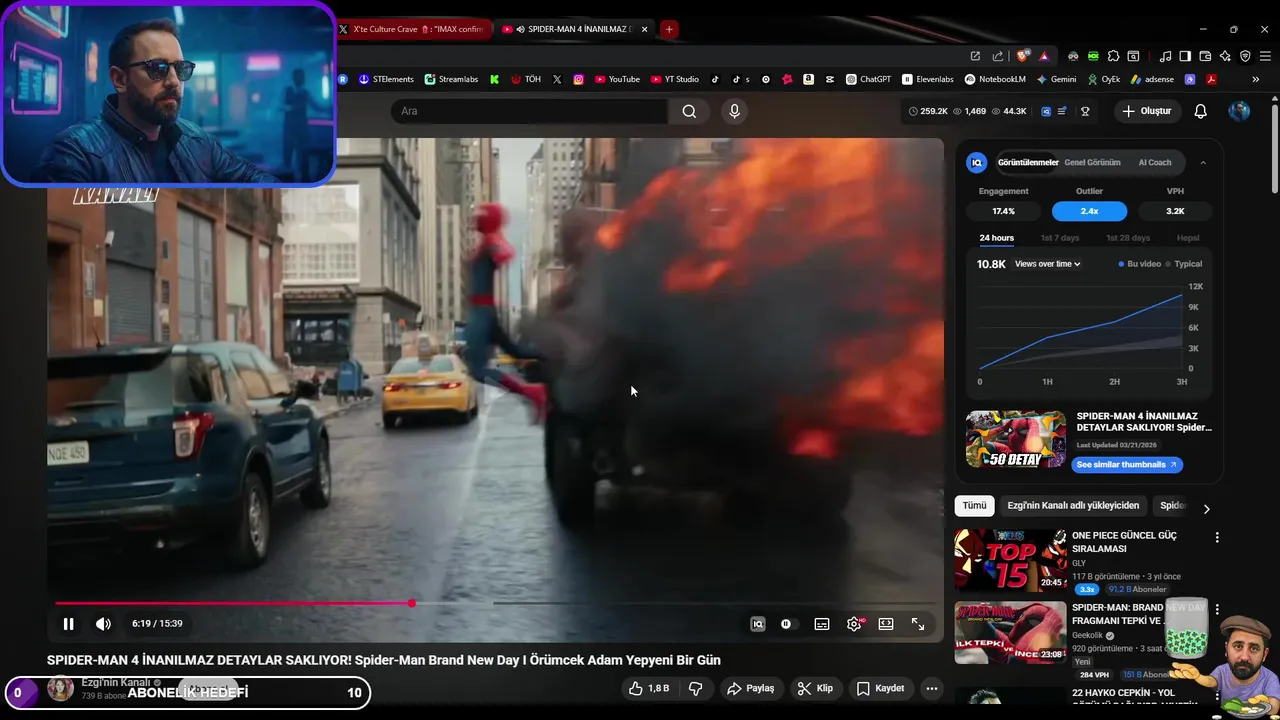Show hidden bookmarks with the double chevron
This screenshot has height=720, width=1280.
click(1255, 79)
